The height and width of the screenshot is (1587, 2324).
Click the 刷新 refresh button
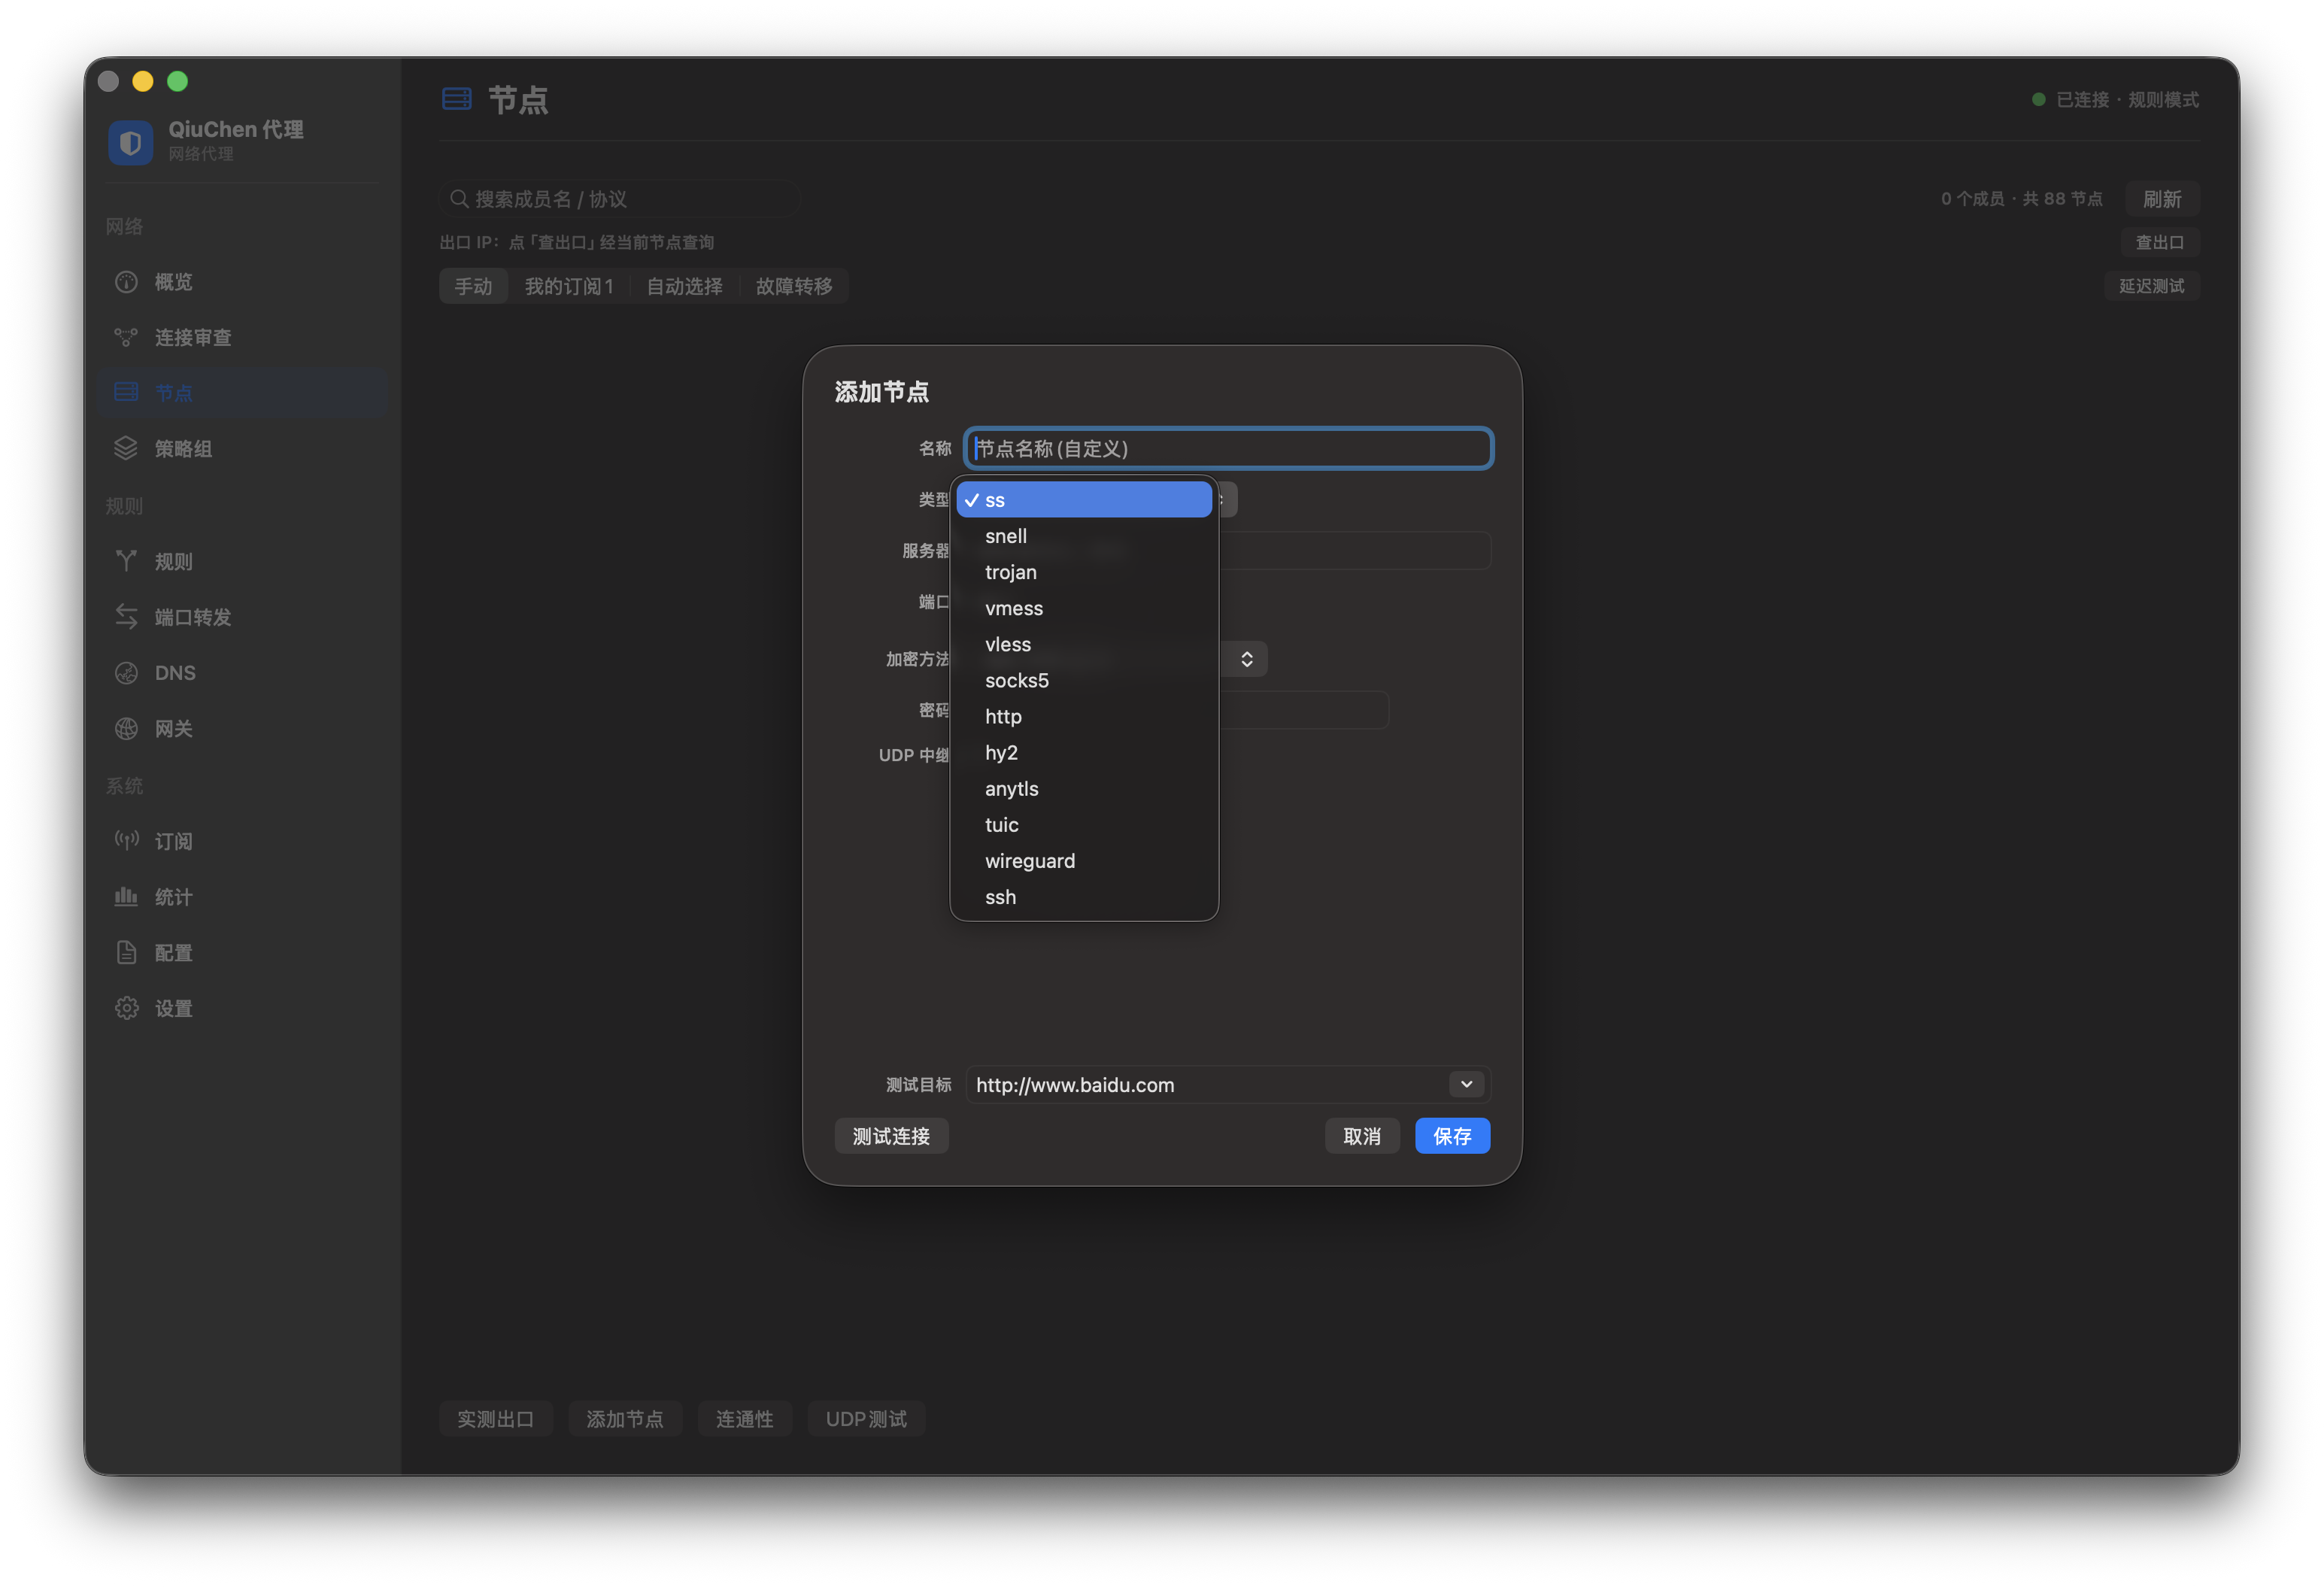click(2162, 199)
